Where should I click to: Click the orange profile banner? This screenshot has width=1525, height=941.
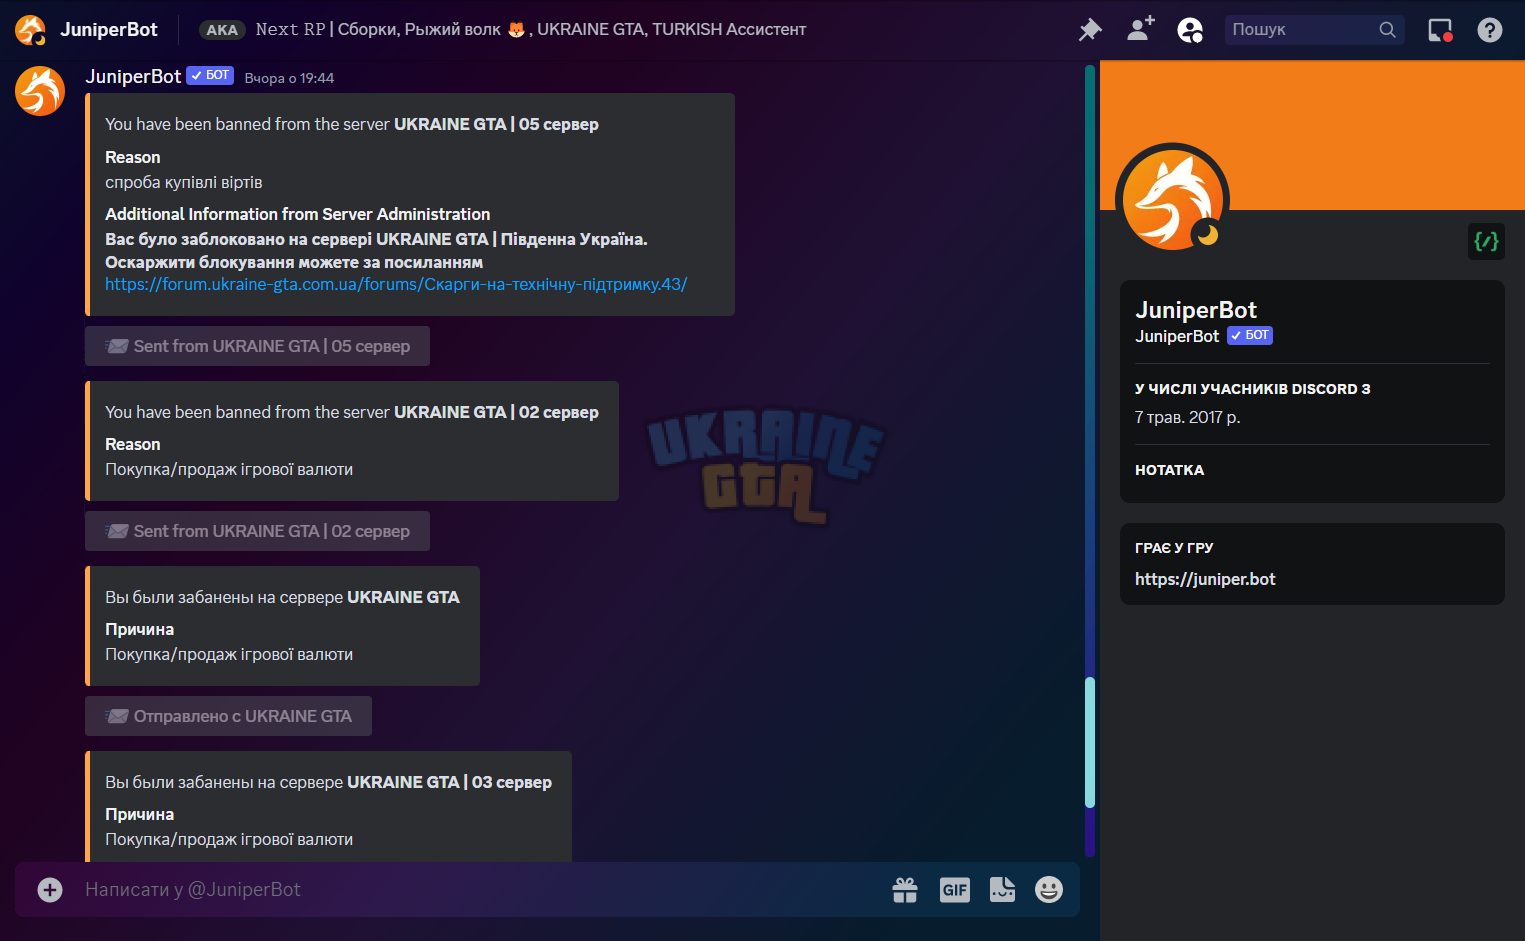[x=1312, y=135]
